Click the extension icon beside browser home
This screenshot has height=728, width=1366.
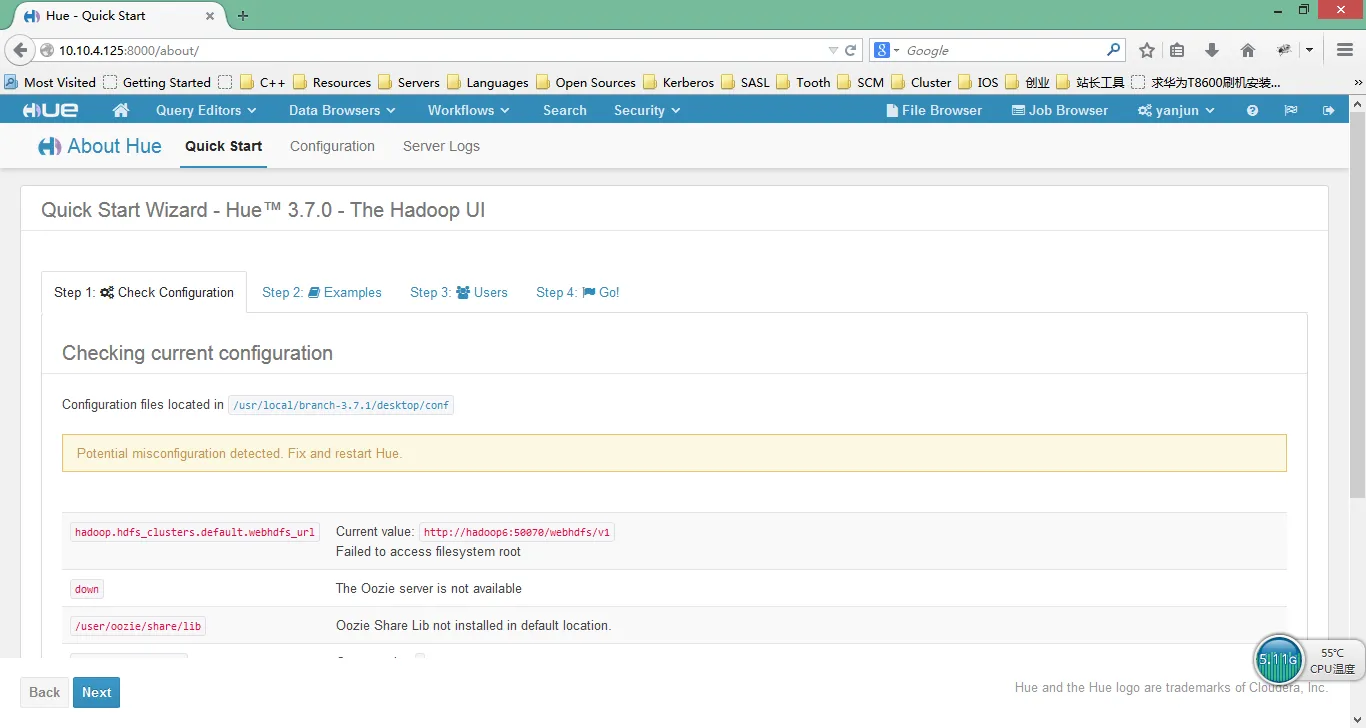pos(1285,50)
